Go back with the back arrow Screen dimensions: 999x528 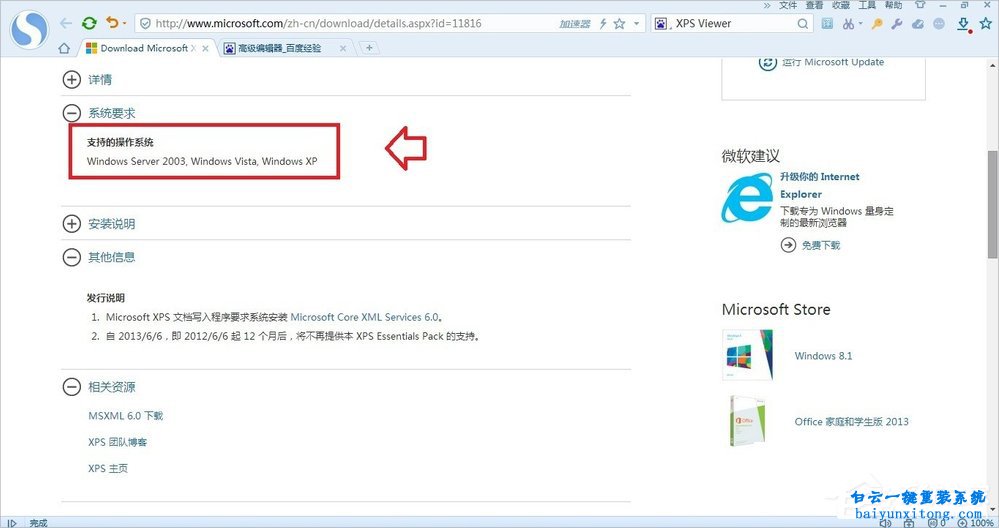66,24
